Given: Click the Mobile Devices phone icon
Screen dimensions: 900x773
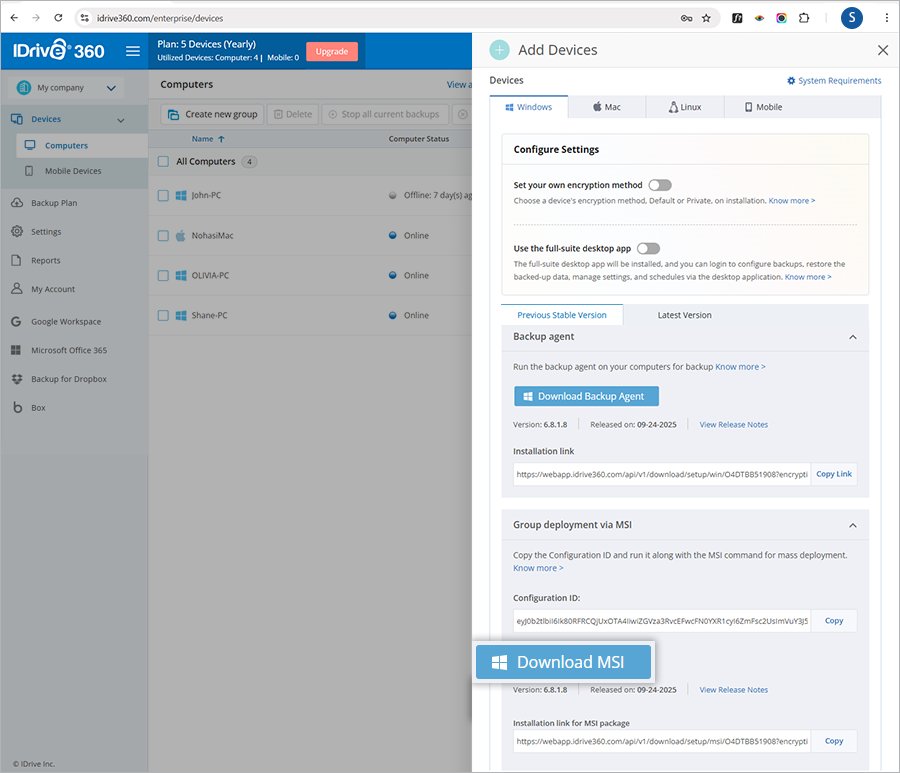Looking at the screenshot, I should point(29,170).
